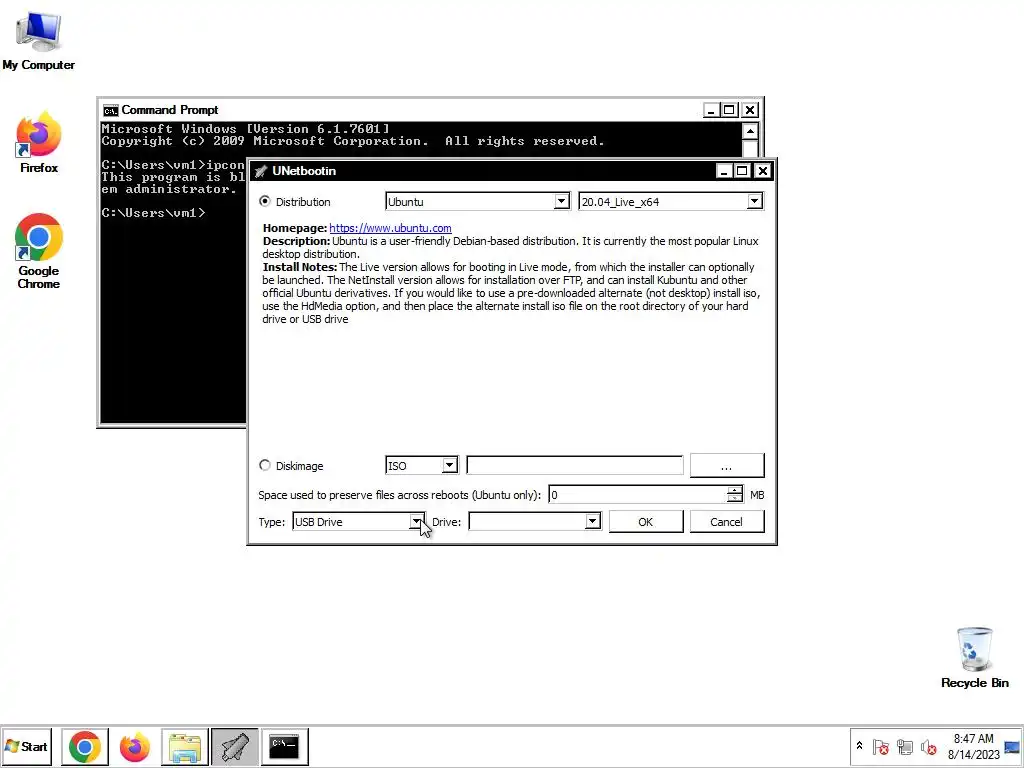This screenshot has height=768, width=1024.
Task: Minimize the UNetbootin window
Action: click(x=723, y=171)
